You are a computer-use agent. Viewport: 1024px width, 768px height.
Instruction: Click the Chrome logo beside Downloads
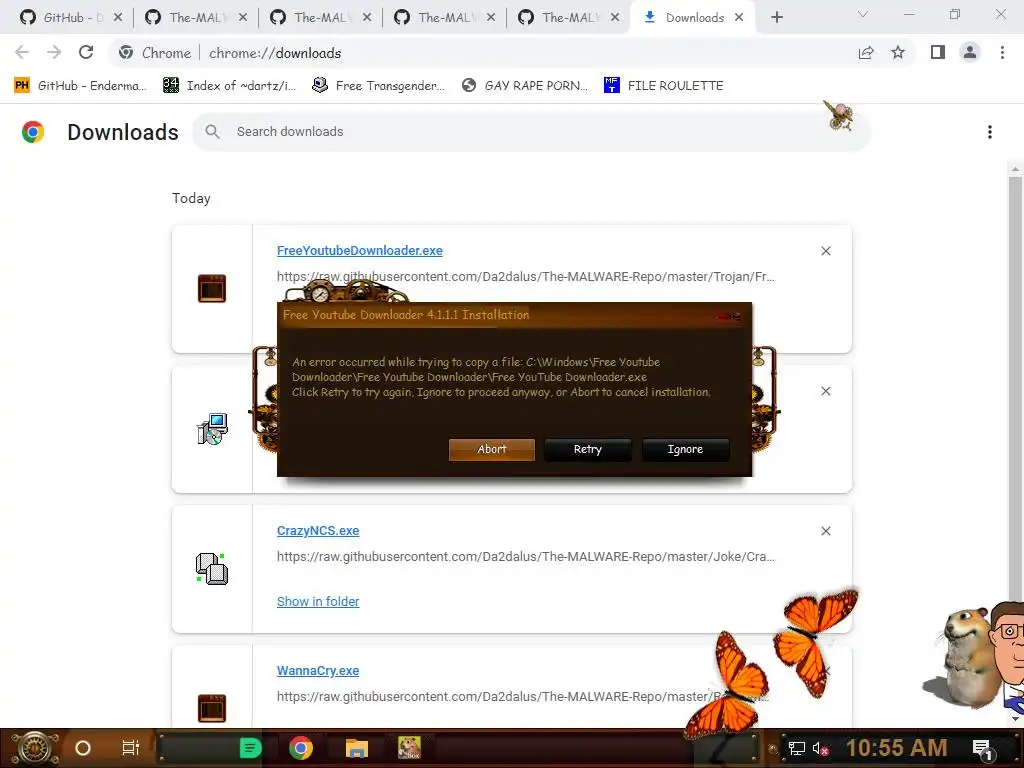(x=33, y=132)
